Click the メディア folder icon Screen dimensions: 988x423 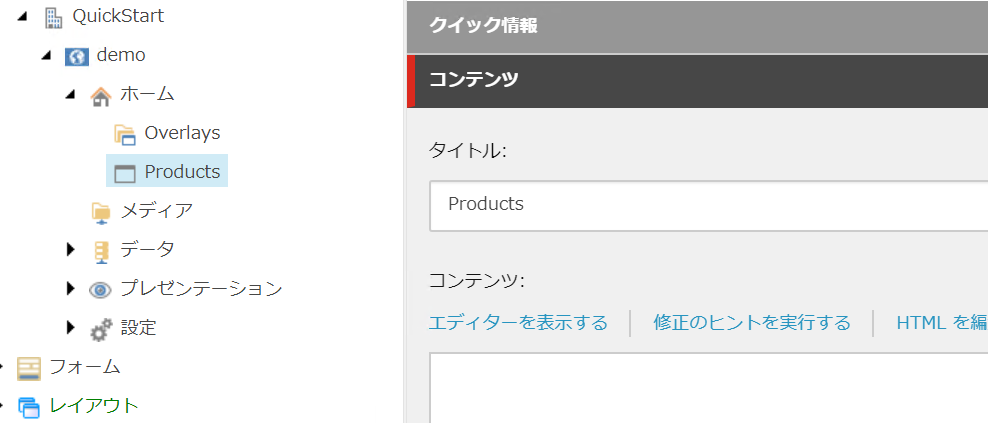[100, 212]
